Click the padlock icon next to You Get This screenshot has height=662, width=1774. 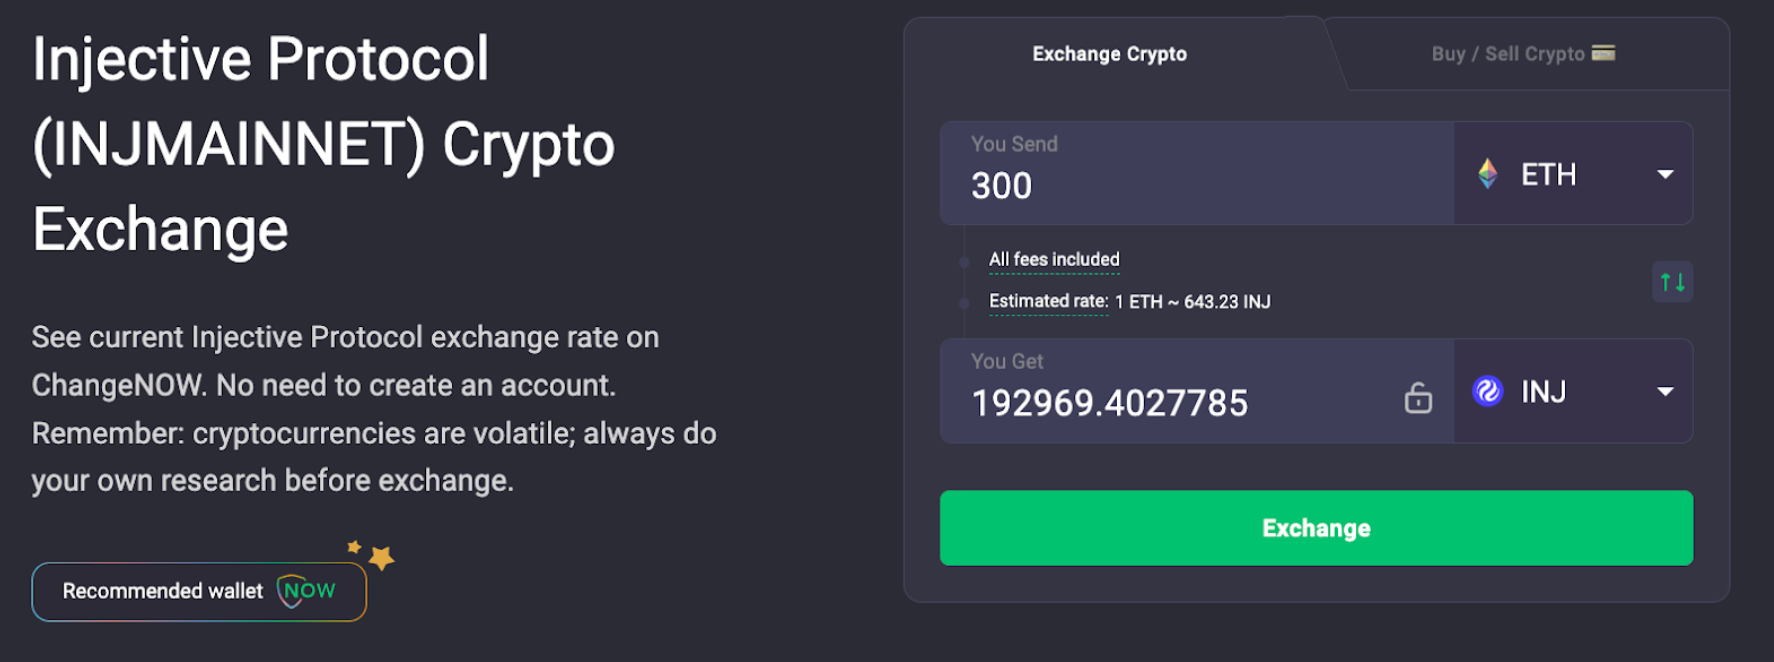[x=1419, y=398]
